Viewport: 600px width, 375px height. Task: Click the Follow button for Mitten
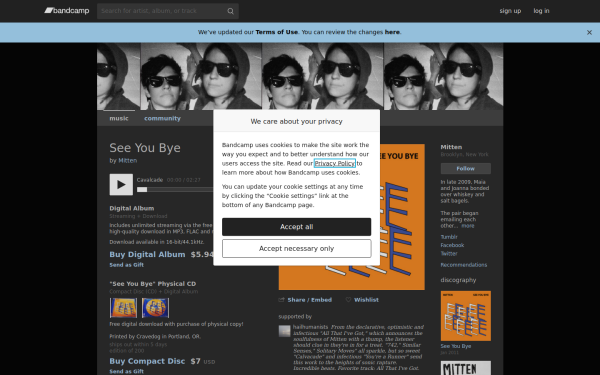(x=466, y=169)
